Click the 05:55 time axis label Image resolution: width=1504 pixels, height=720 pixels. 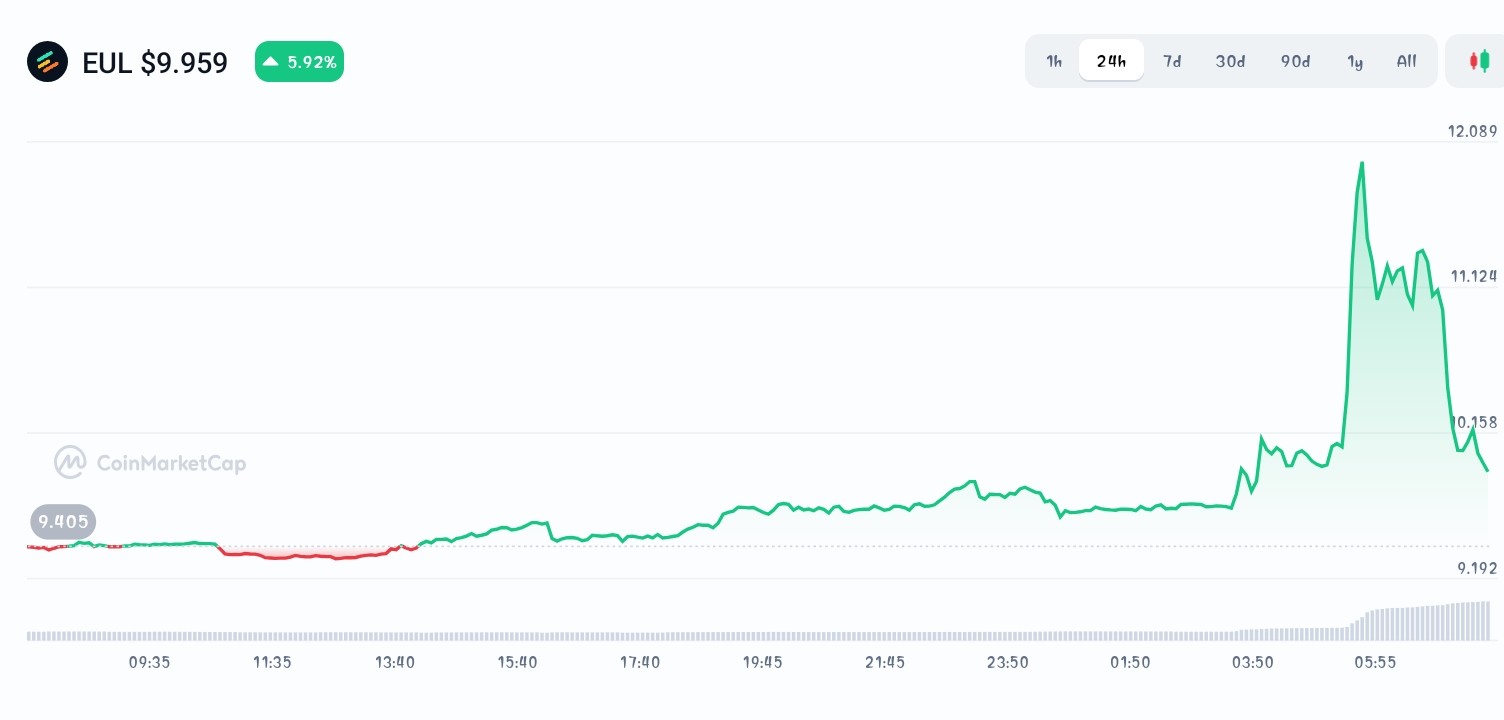click(1375, 662)
